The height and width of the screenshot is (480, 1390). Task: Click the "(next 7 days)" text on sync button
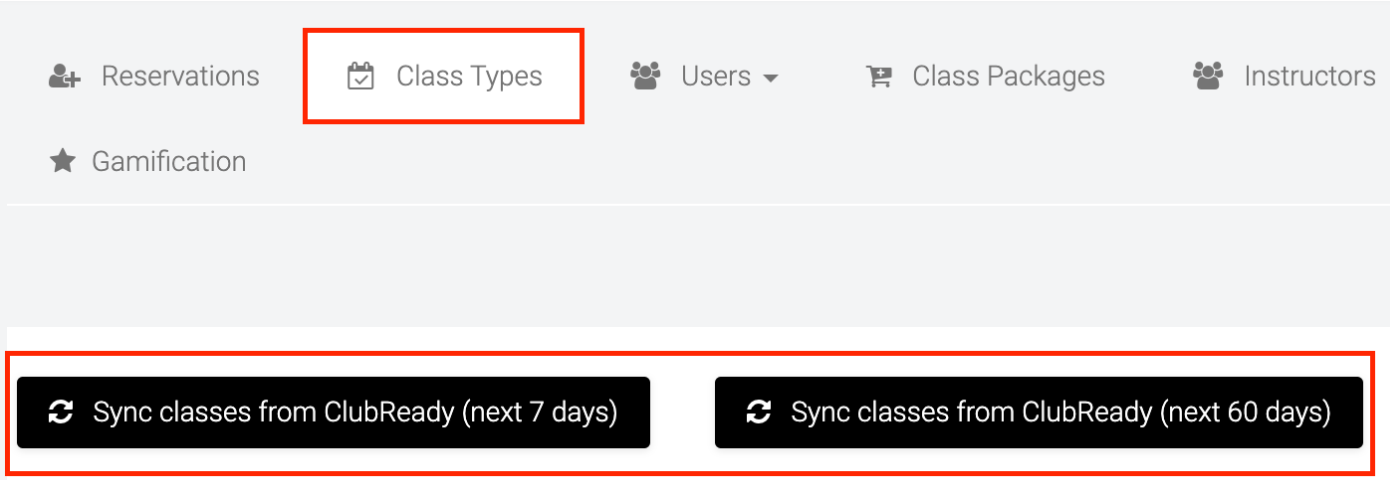[539, 412]
